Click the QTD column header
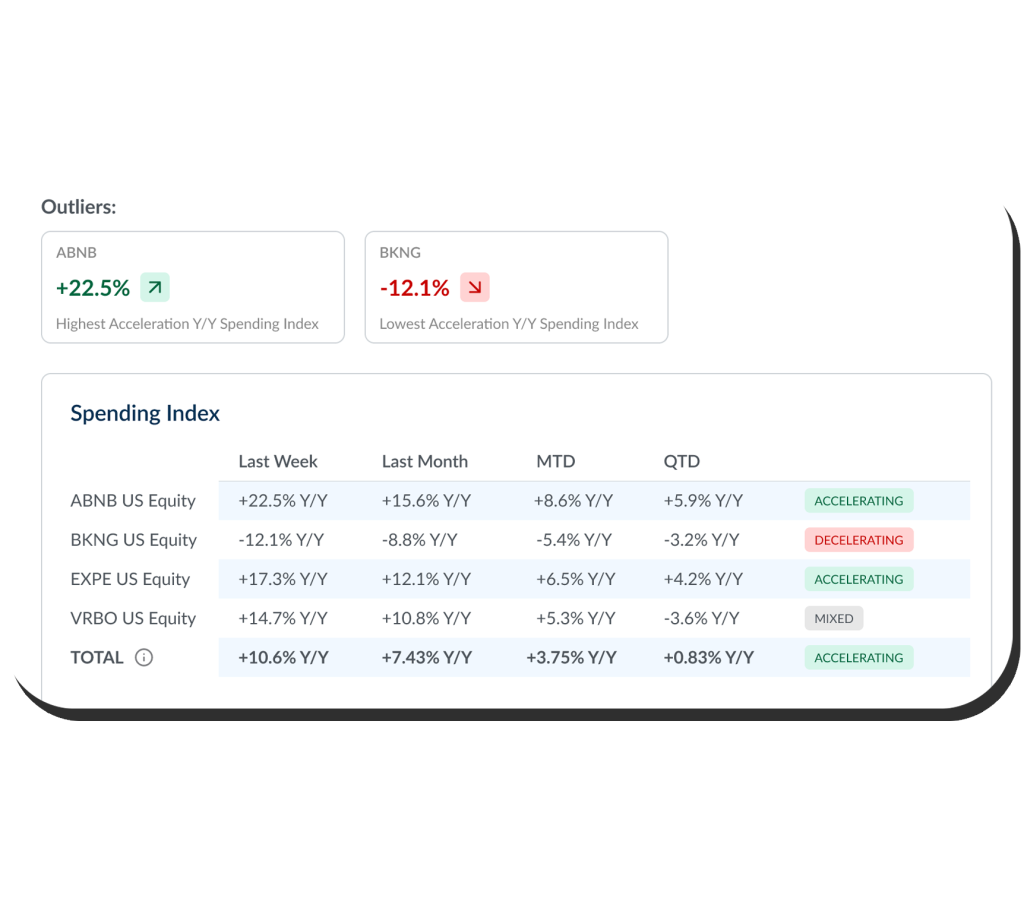 [681, 461]
